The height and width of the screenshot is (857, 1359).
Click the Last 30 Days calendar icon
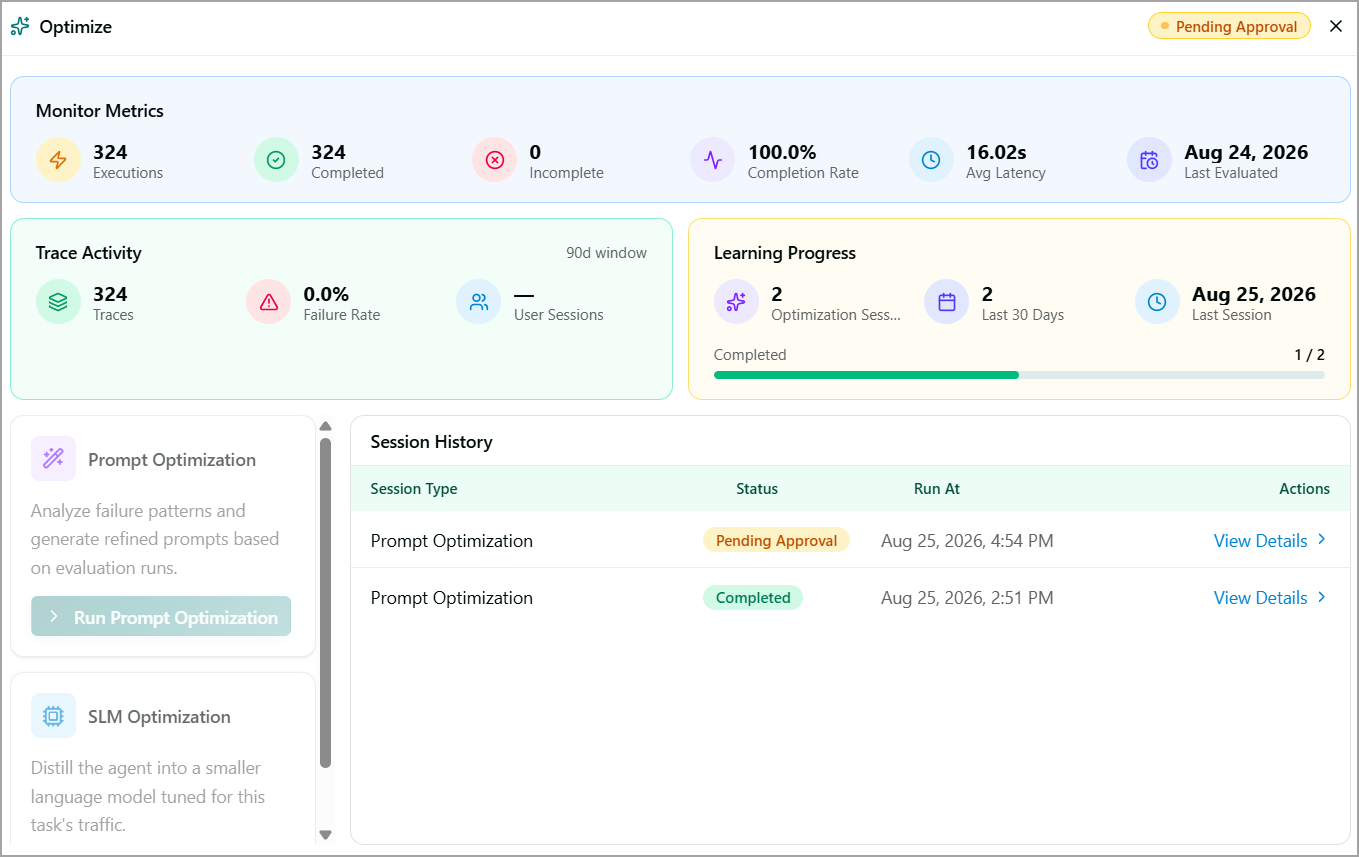point(946,302)
